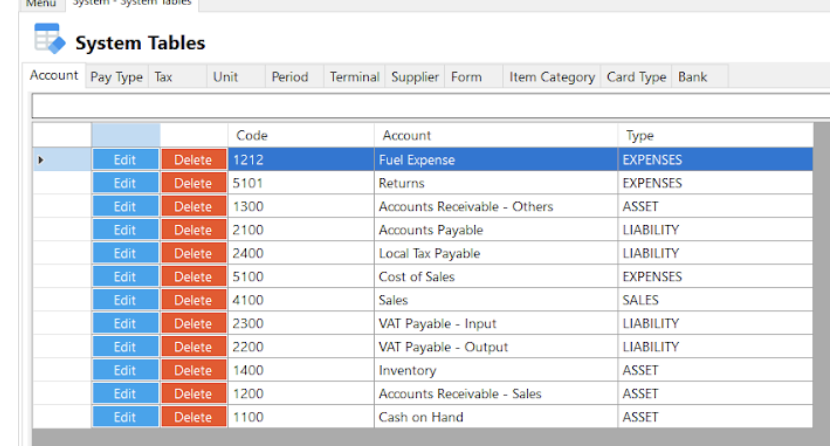830x446 pixels.
Task: Edit Accounts Receivable - Others row
Action: click(125, 206)
